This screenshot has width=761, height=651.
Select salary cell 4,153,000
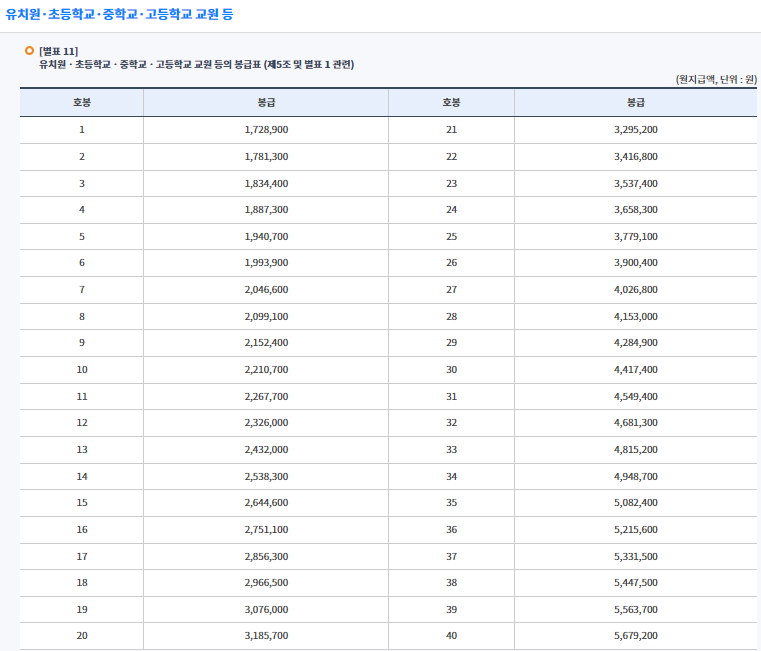coord(635,317)
